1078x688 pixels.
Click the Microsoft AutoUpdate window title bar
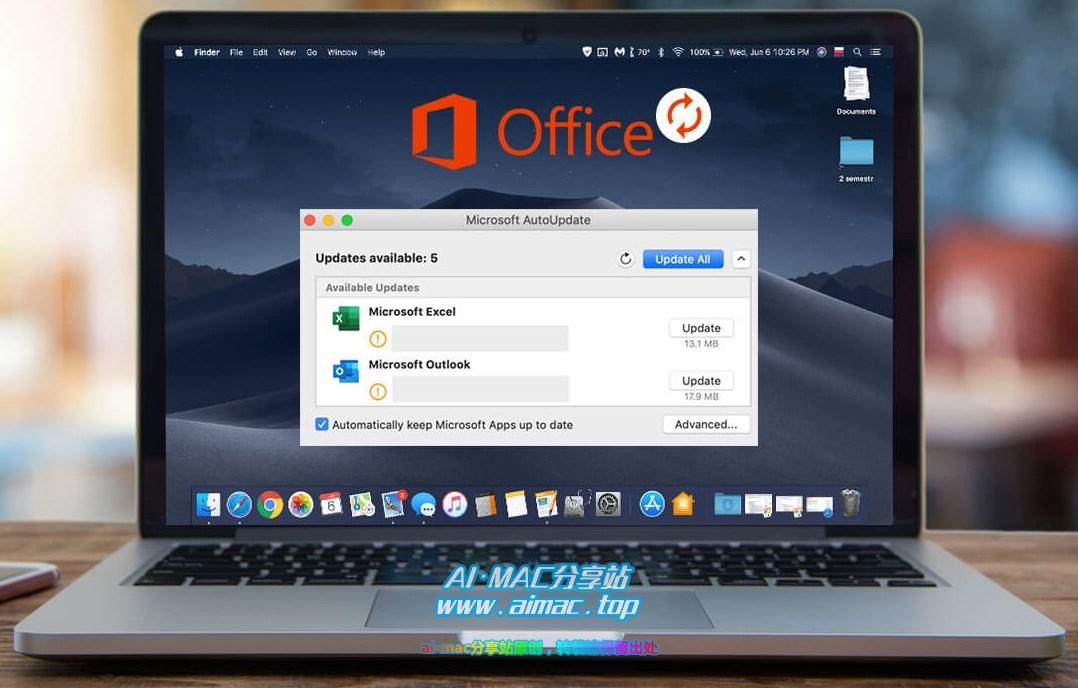[529, 220]
